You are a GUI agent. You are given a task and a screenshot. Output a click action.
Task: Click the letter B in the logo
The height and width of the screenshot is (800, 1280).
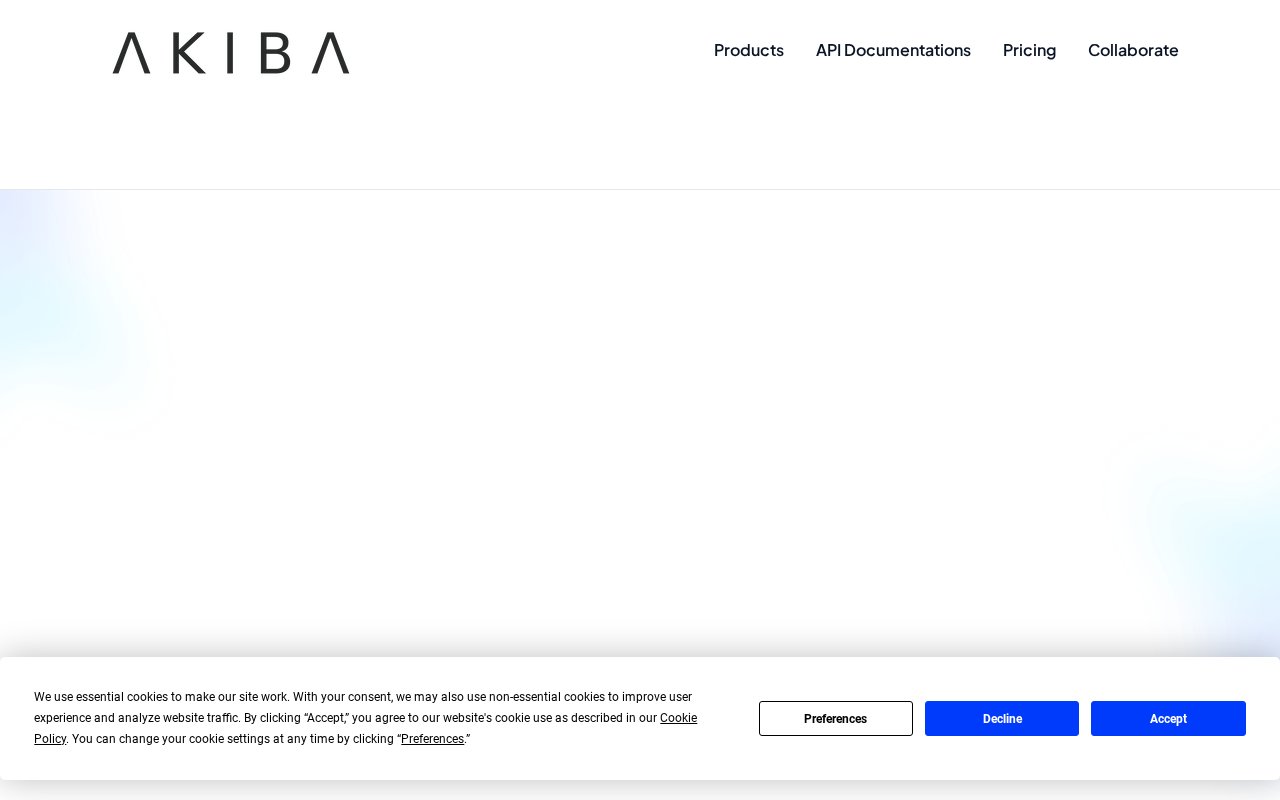pyautogui.click(x=275, y=53)
